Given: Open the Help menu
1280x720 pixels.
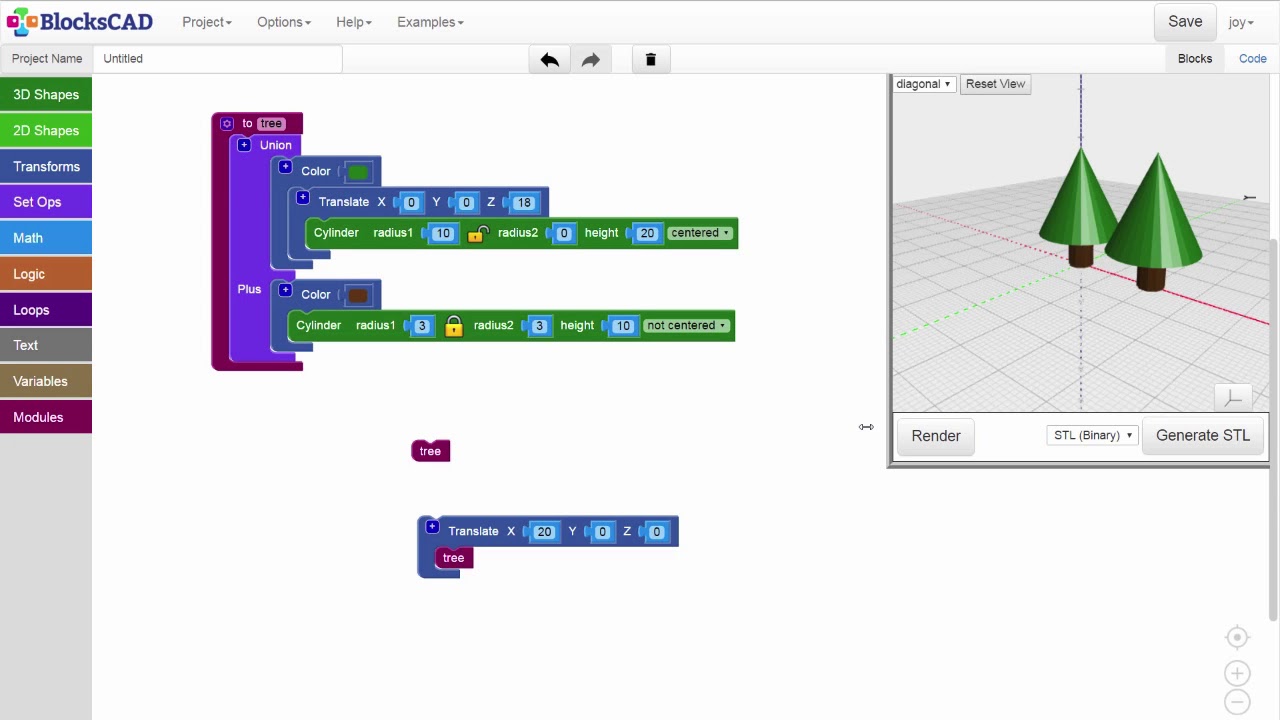Looking at the screenshot, I should pyautogui.click(x=354, y=22).
